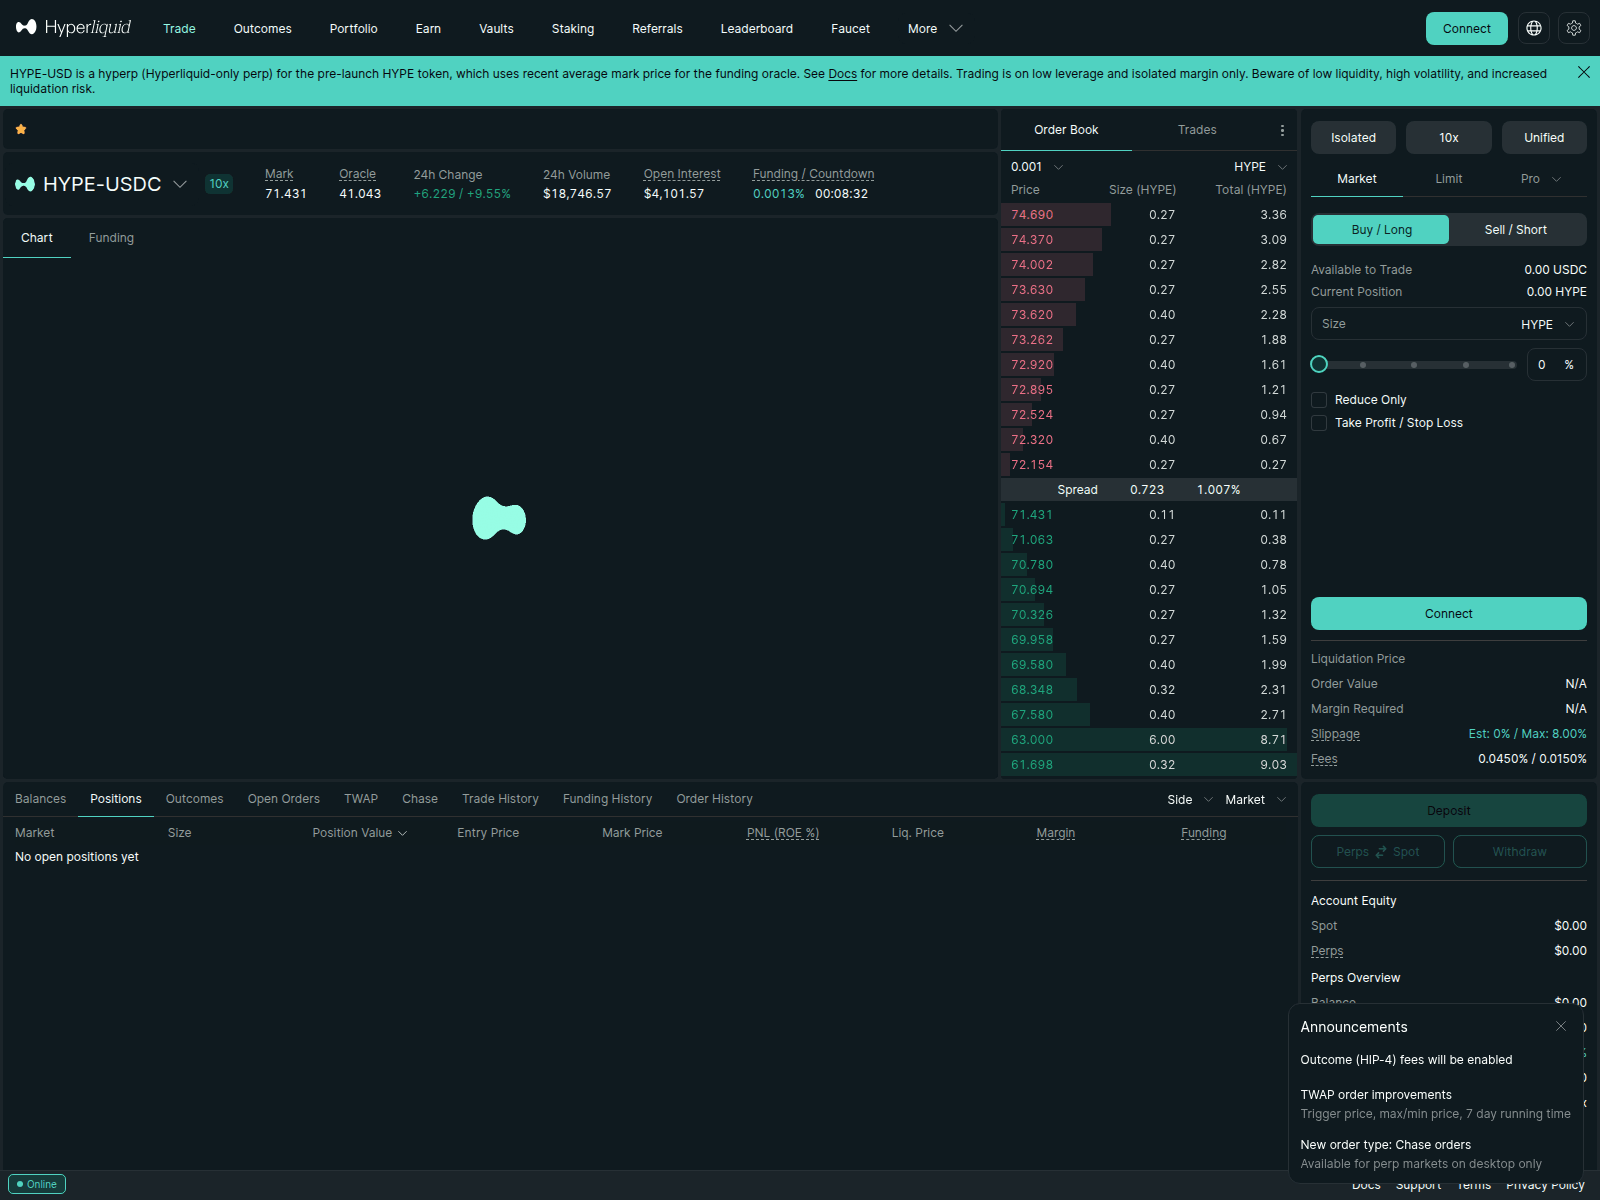Expand the Side filter dropdown
Viewport: 1600px width, 1200px height.
point(1190,800)
